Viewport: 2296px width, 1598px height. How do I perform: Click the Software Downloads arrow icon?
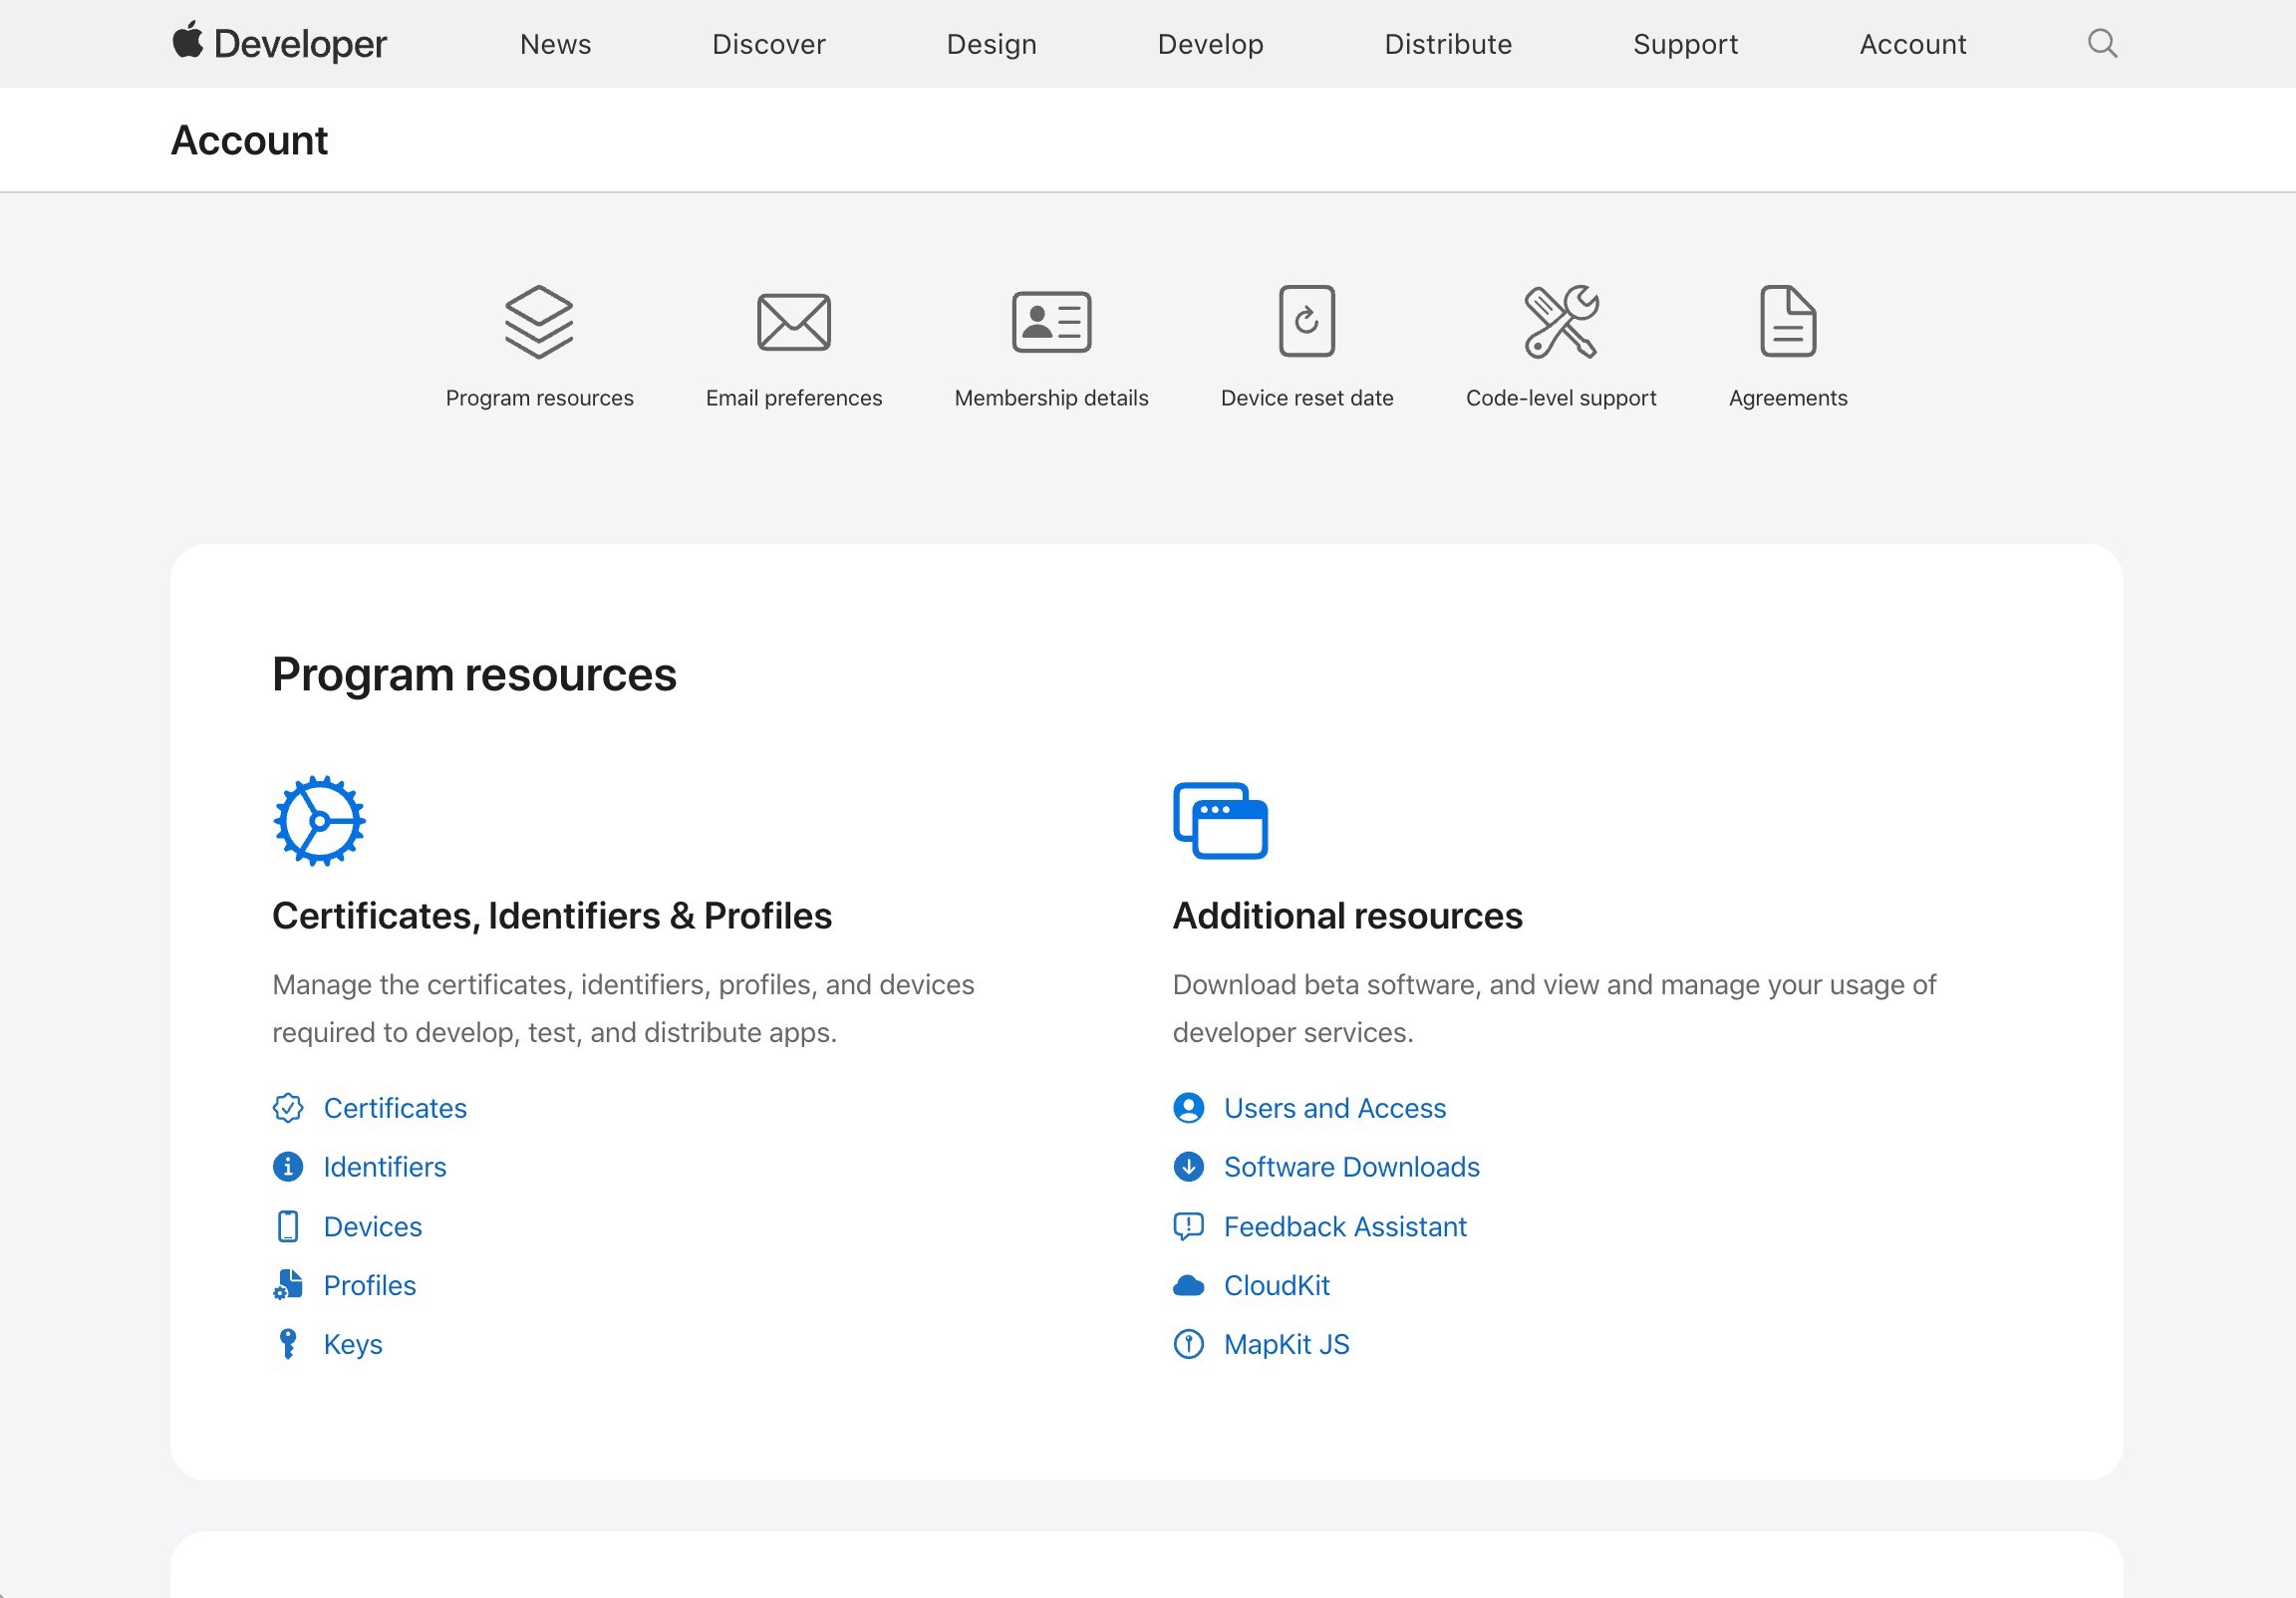1189,1167
